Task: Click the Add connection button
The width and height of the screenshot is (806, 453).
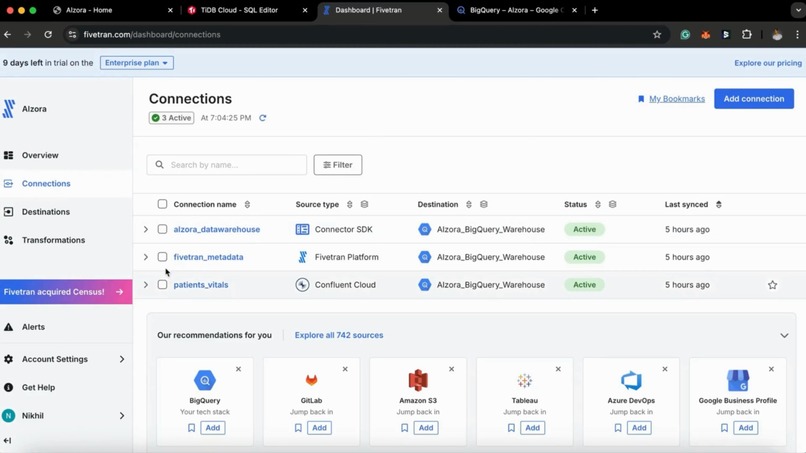Action: coord(754,99)
